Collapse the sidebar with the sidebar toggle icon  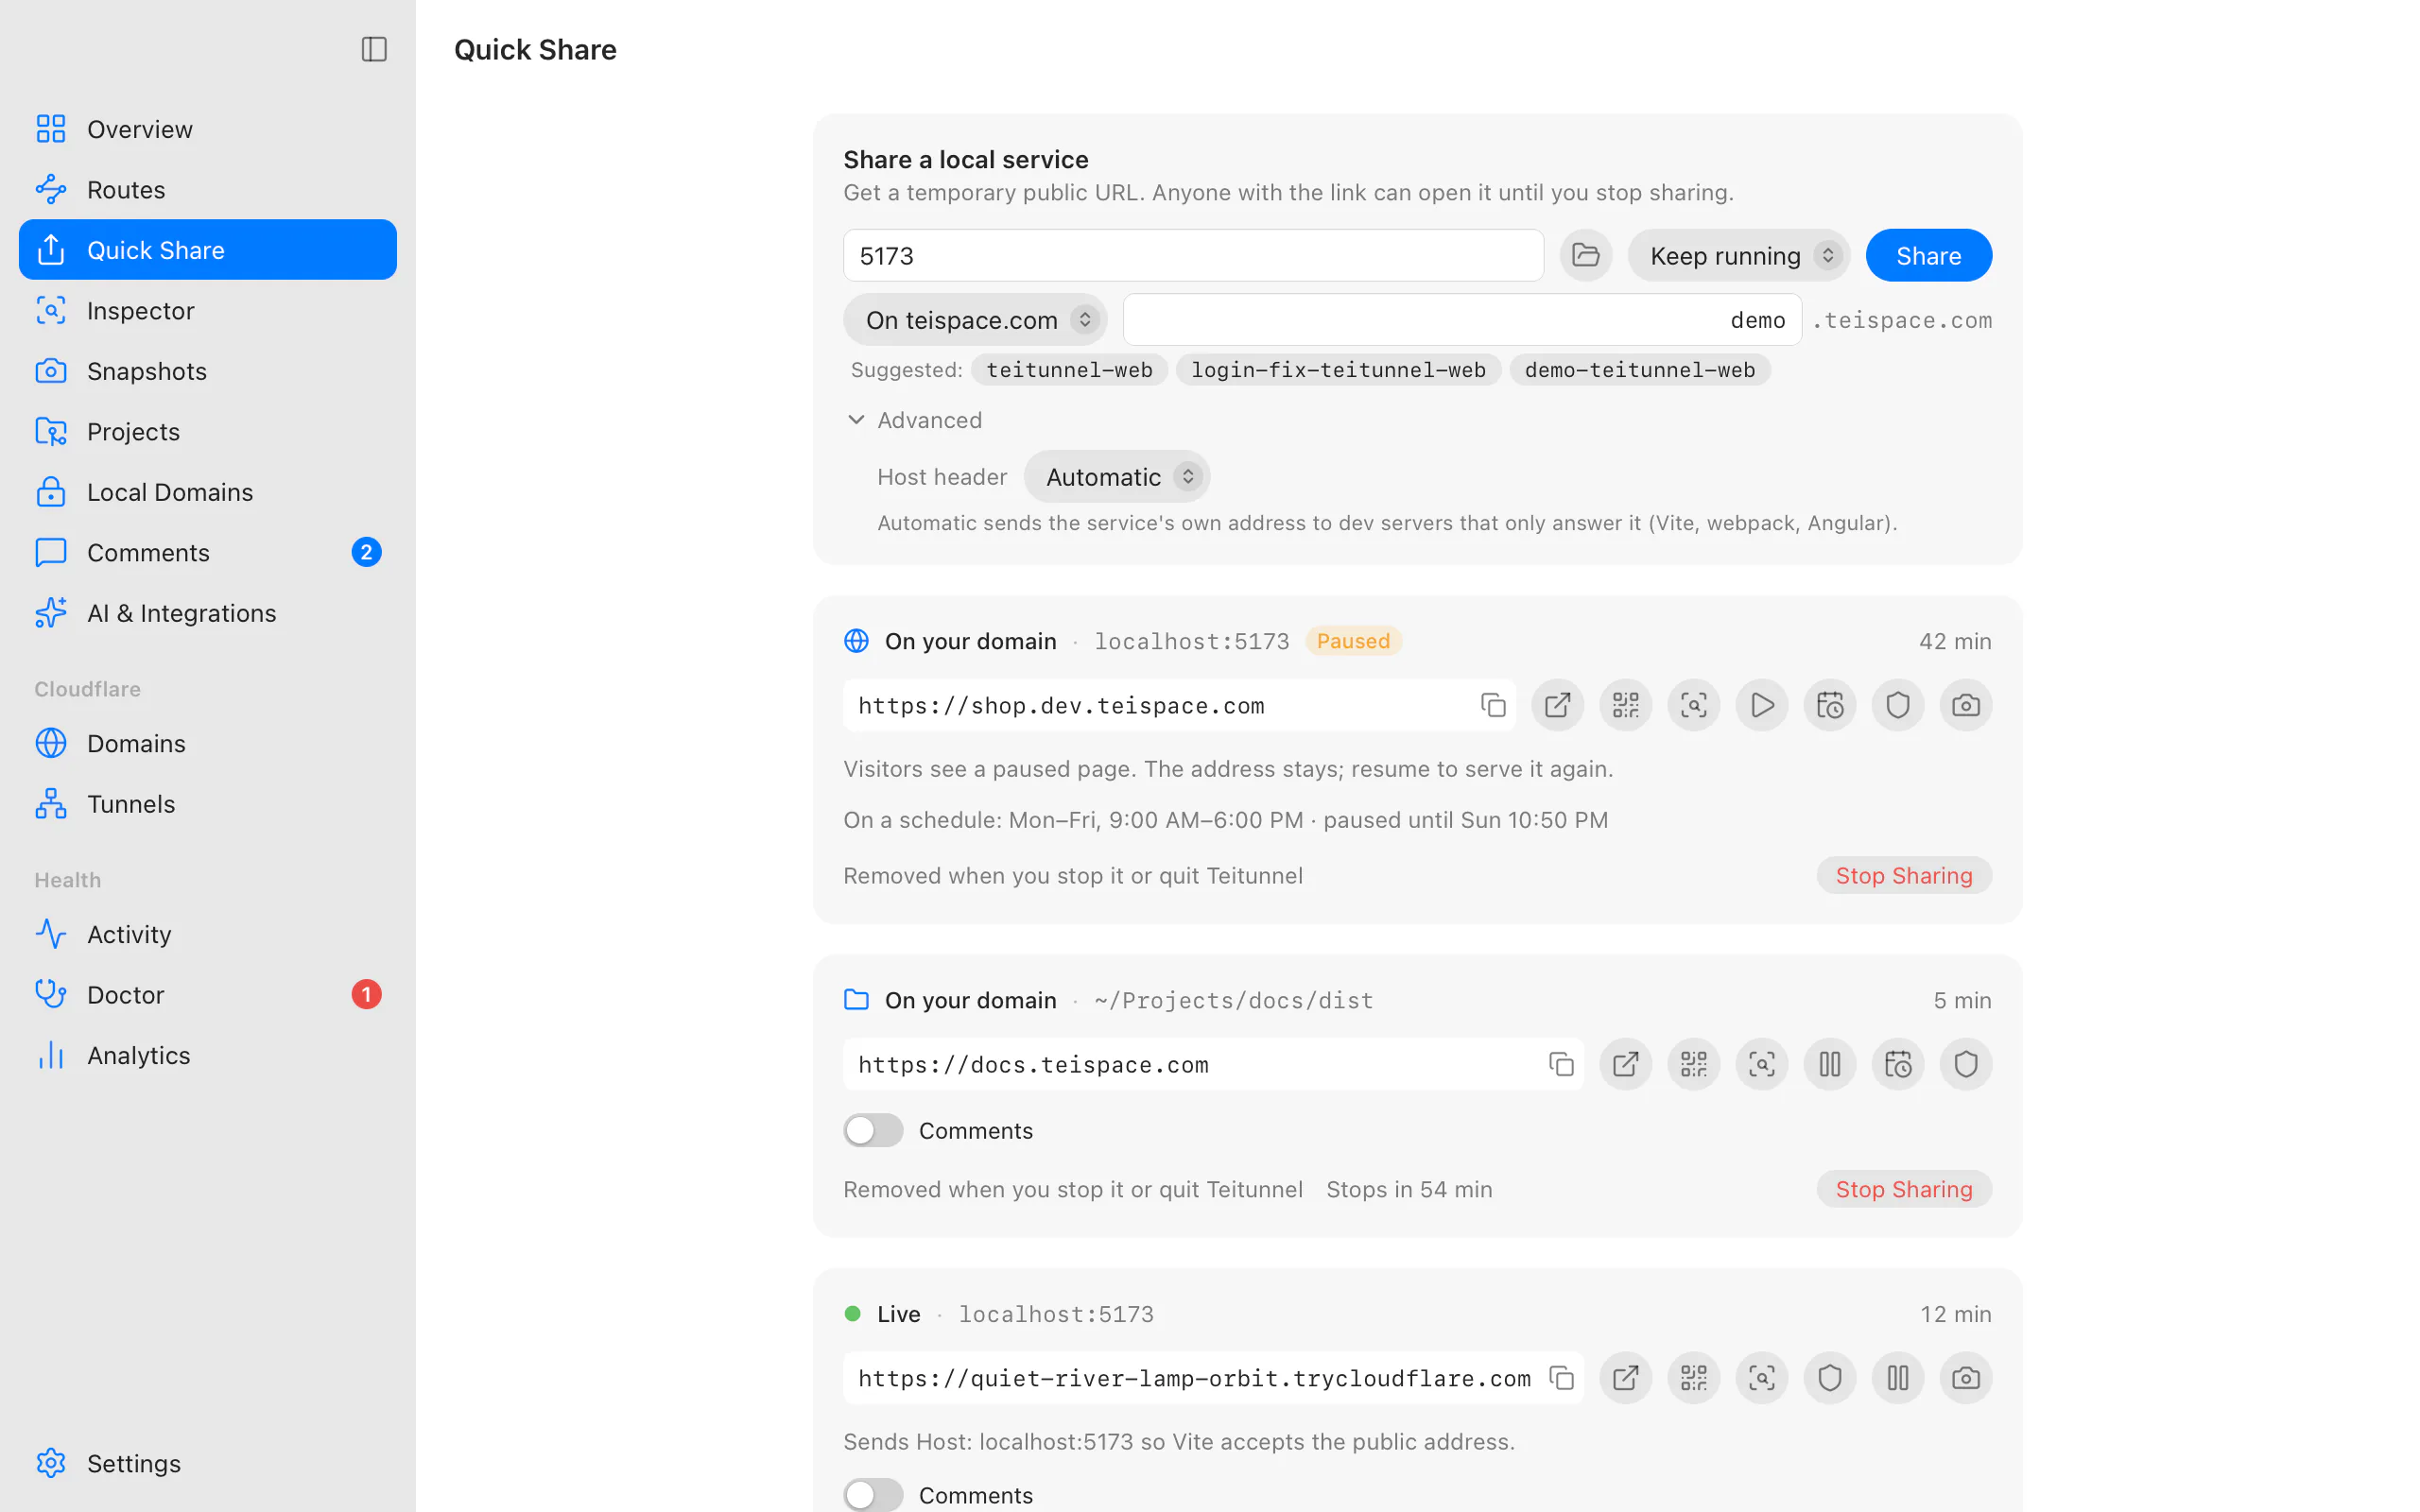[374, 49]
